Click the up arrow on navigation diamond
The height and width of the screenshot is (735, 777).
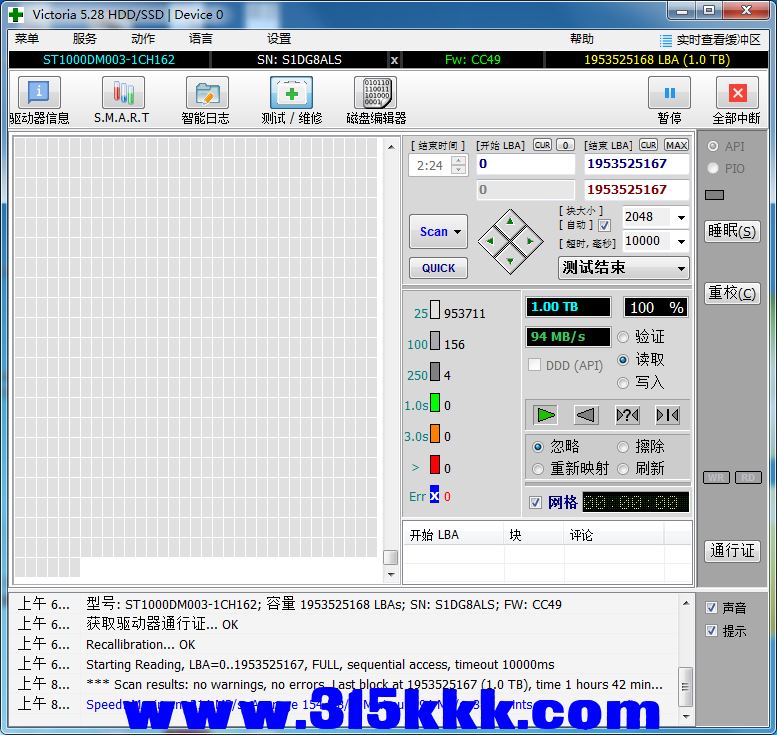[510, 221]
